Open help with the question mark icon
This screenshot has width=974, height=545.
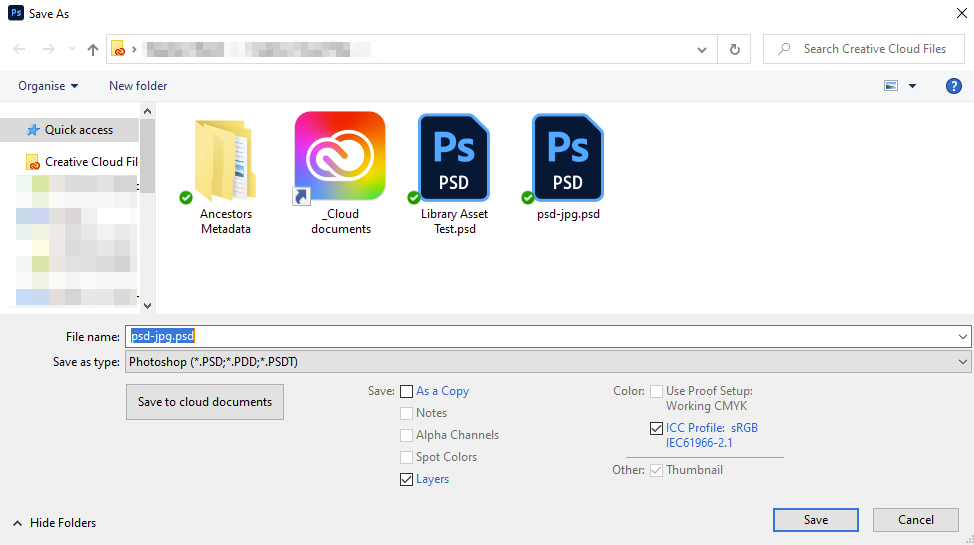(954, 86)
